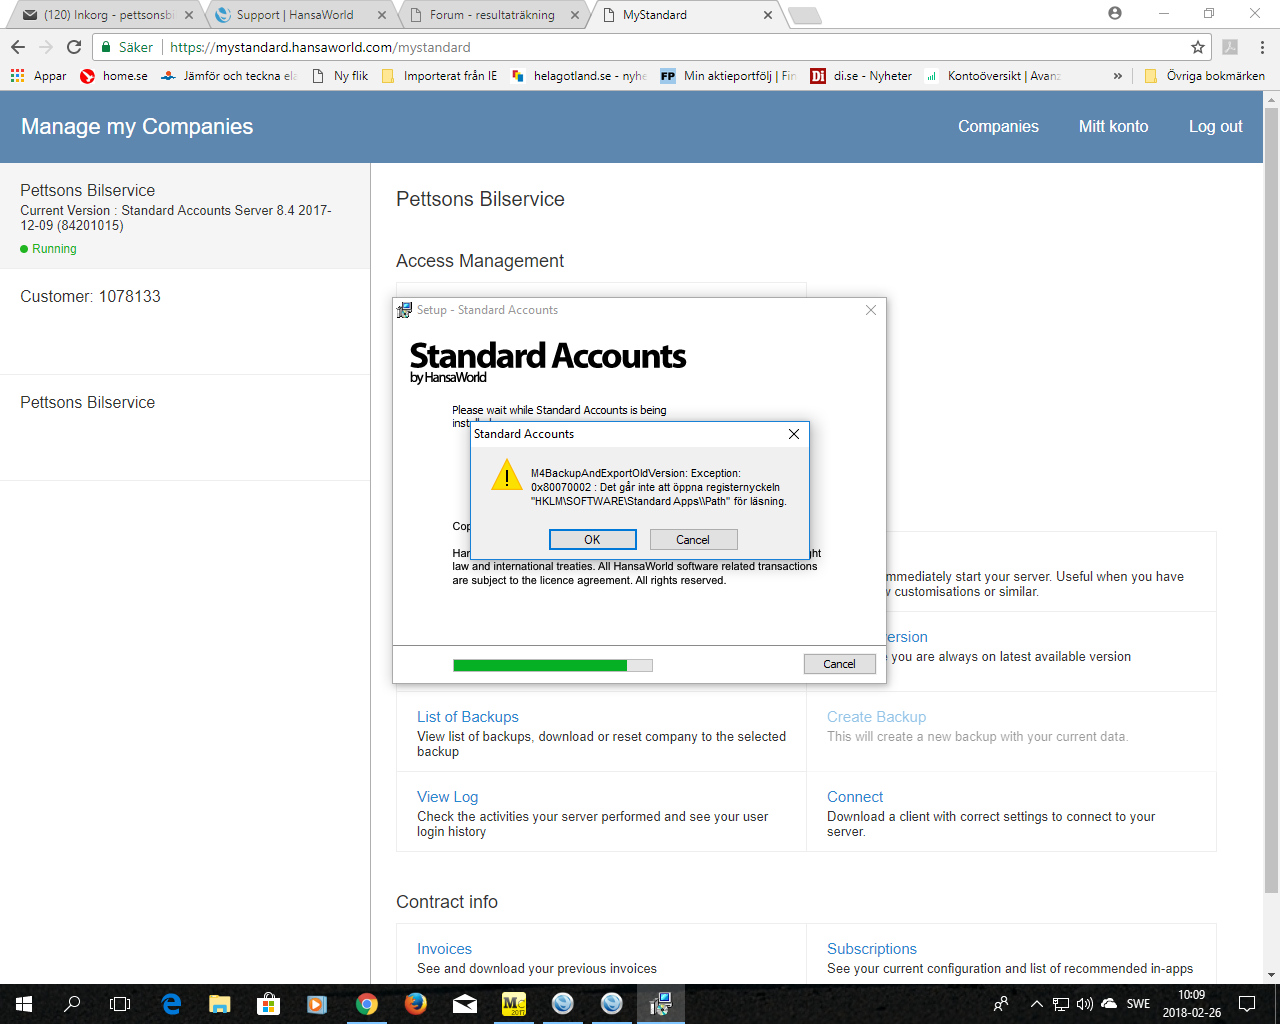Open the Jämför och teckna bookmark
Viewport: 1280px width, 1024px height.
[x=230, y=76]
